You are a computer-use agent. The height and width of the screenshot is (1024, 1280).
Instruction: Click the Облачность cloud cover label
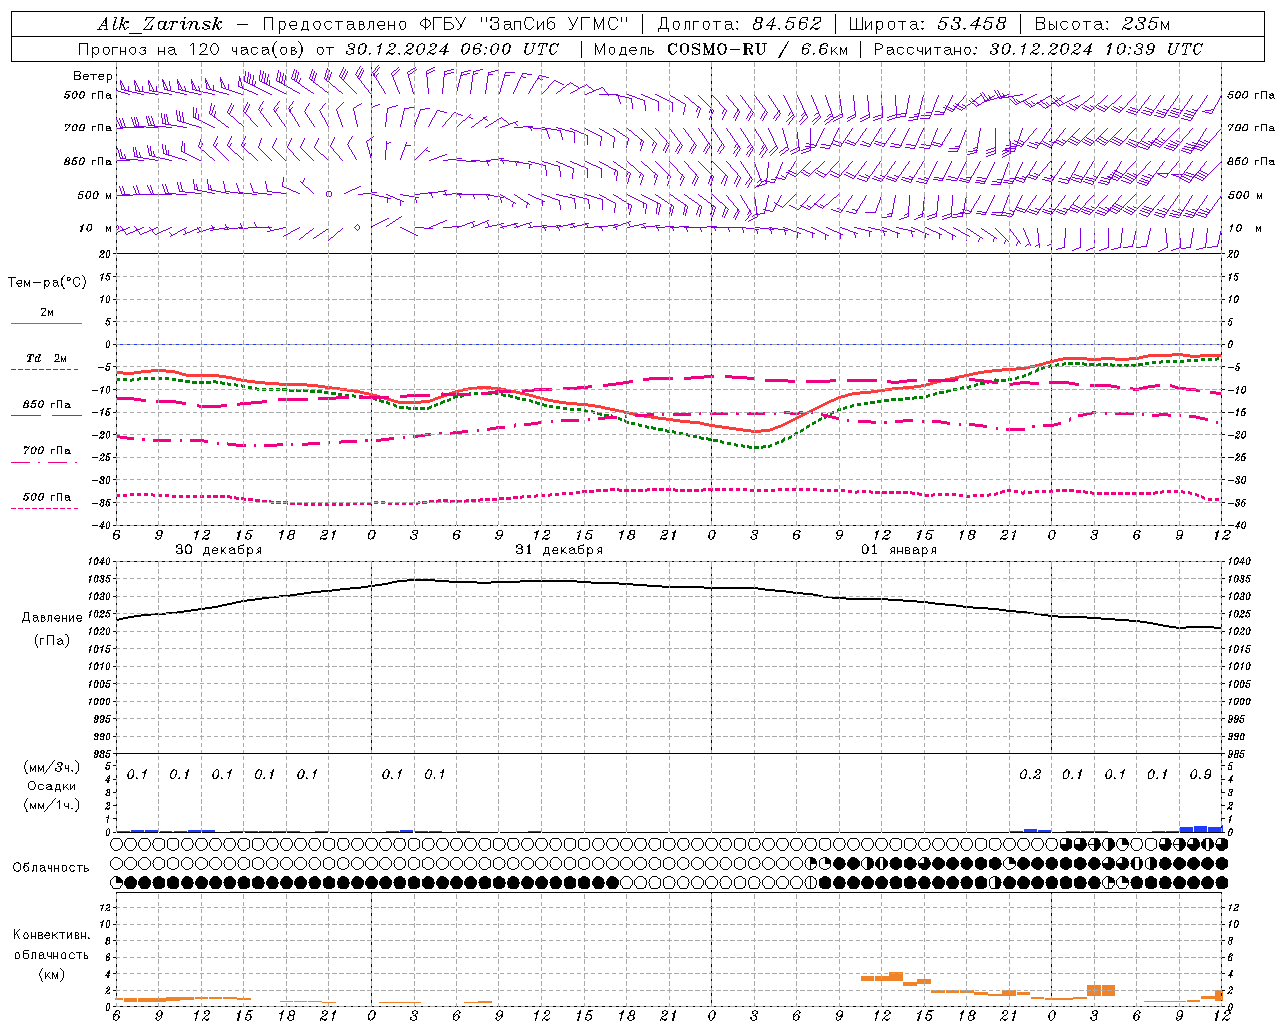click(x=51, y=868)
